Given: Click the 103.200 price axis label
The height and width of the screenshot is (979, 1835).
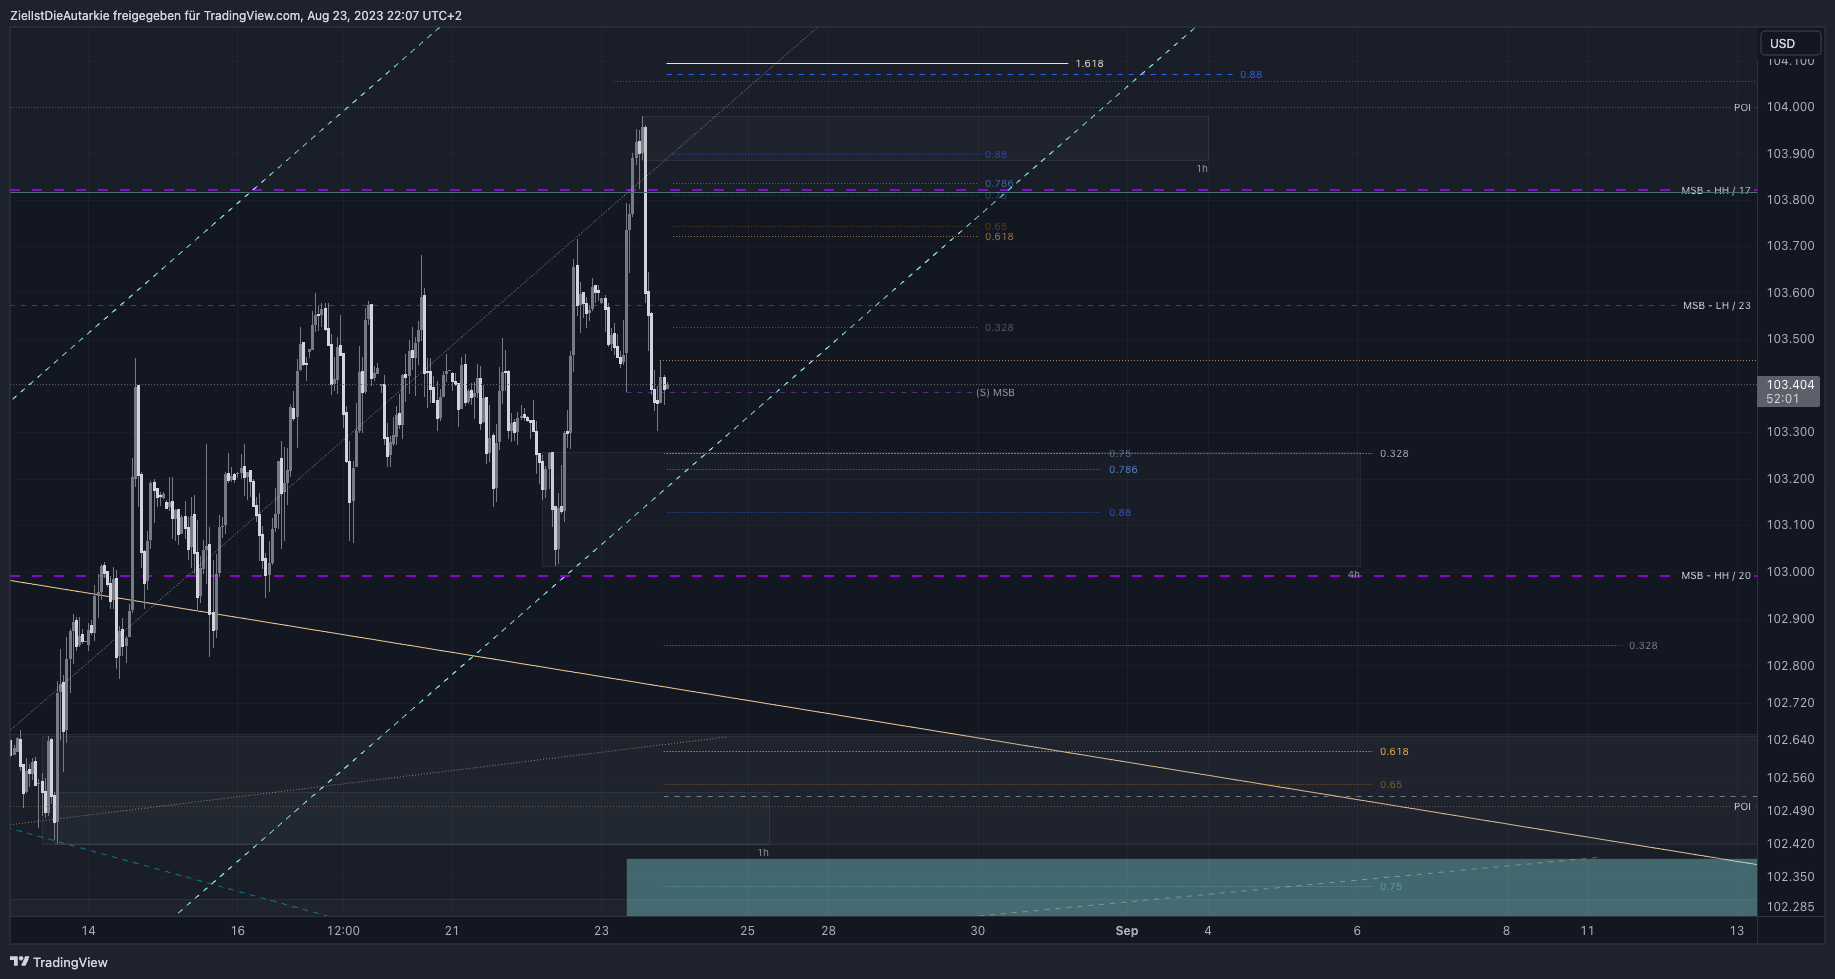Looking at the screenshot, I should [x=1790, y=478].
